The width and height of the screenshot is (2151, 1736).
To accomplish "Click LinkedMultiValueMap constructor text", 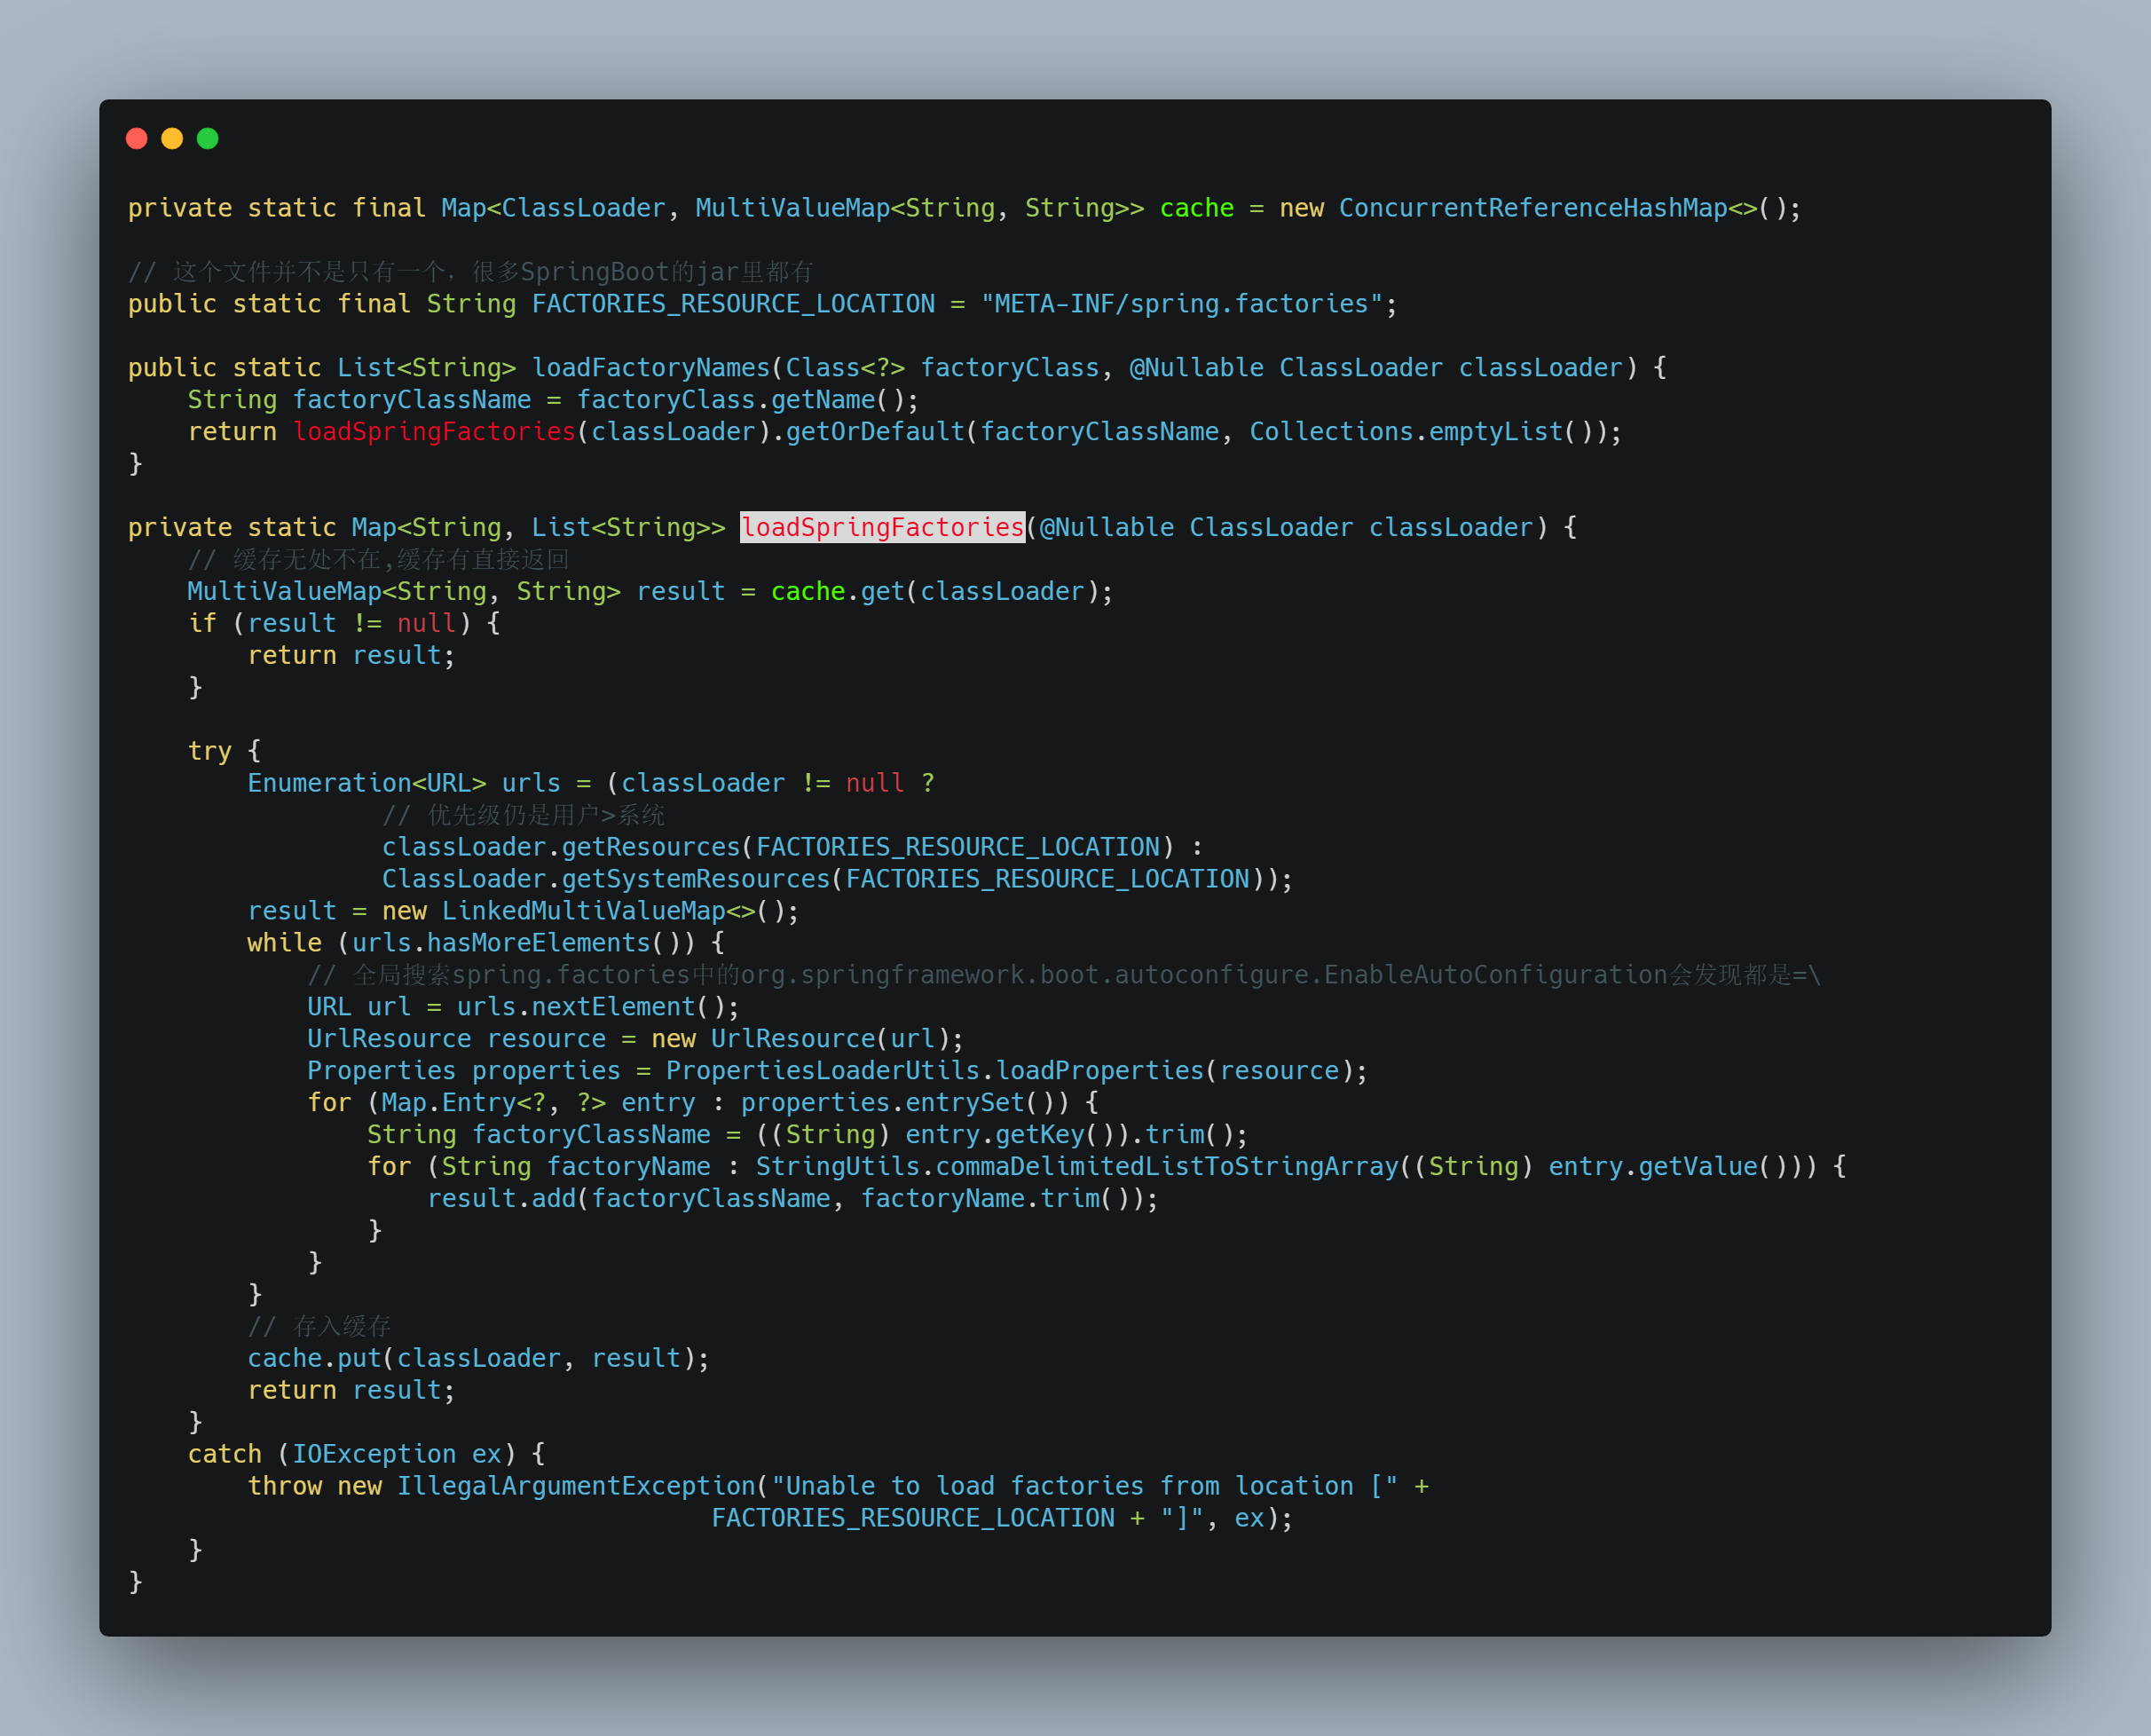I will click(x=583, y=911).
